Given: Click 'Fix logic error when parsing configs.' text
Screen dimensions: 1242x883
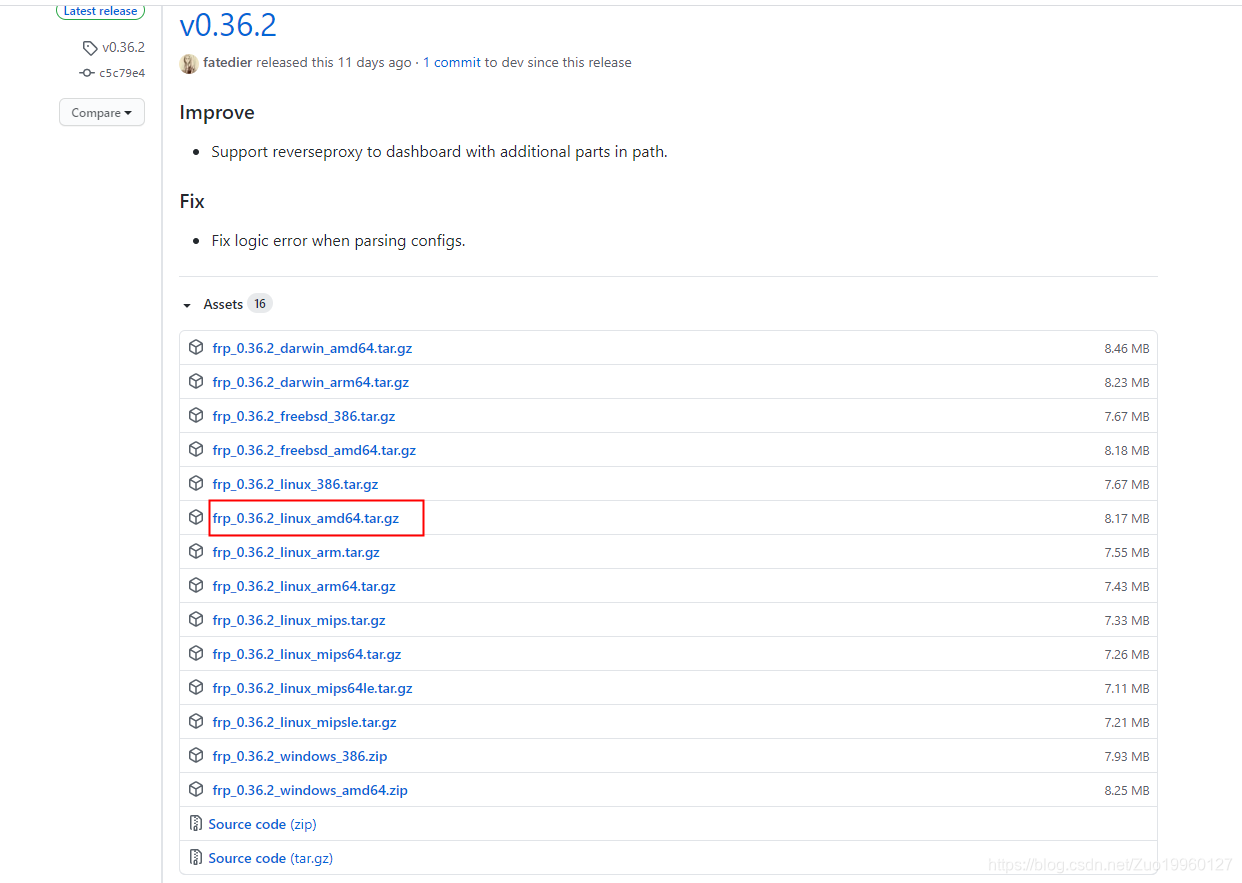Looking at the screenshot, I should (x=338, y=241).
